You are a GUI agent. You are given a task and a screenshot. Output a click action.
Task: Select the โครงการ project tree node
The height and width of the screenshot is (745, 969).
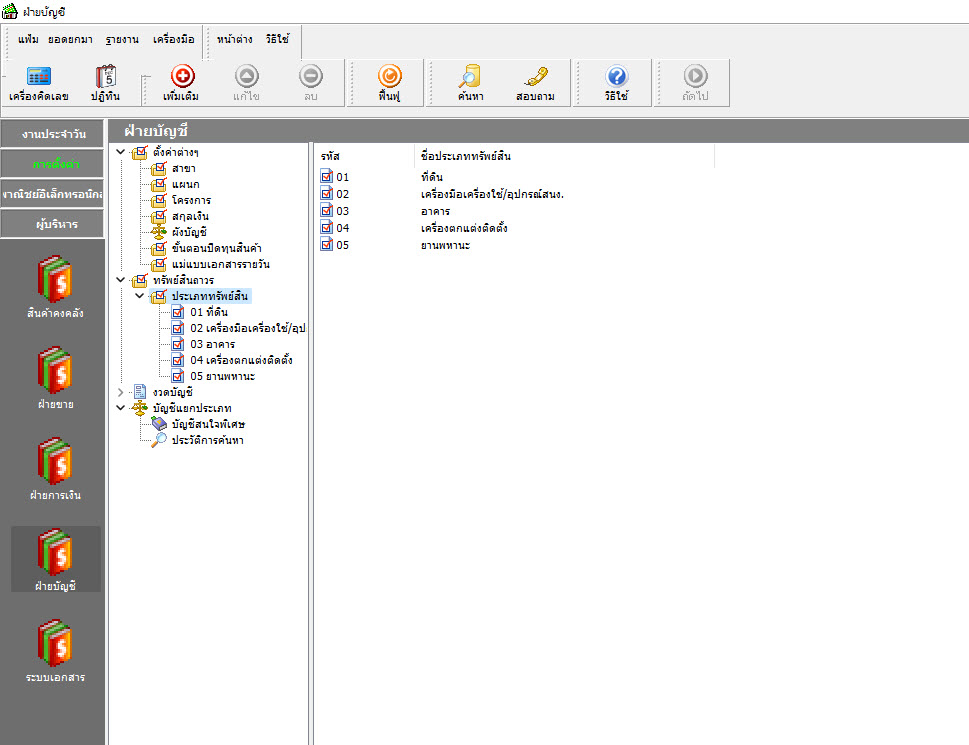tap(191, 200)
